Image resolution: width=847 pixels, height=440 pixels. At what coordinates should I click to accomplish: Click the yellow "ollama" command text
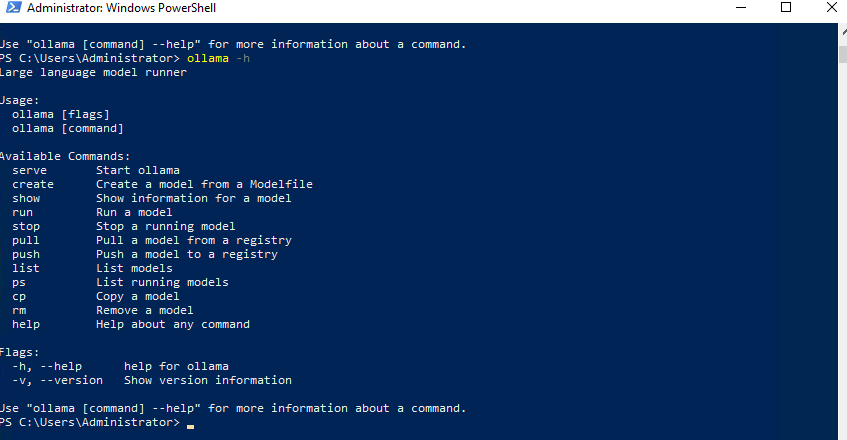tap(207, 58)
